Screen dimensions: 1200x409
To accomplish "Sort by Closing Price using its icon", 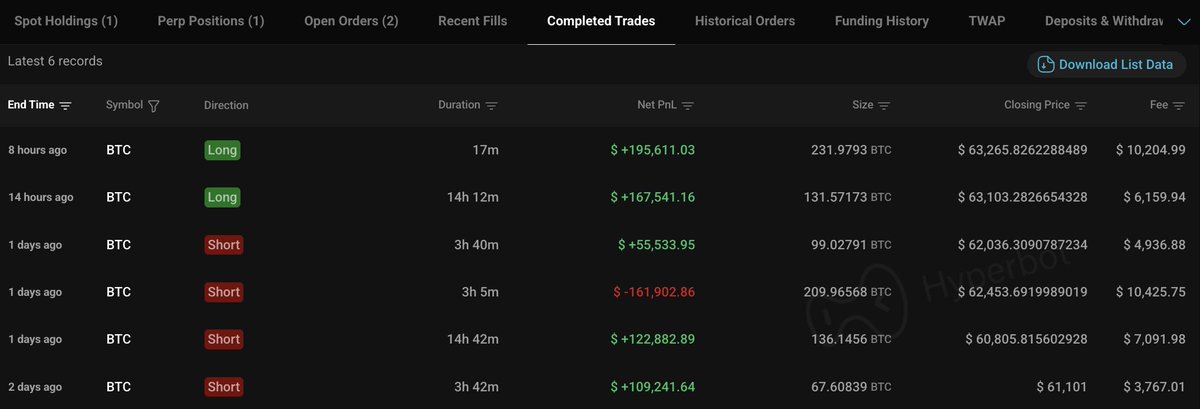I will pyautogui.click(x=1081, y=105).
